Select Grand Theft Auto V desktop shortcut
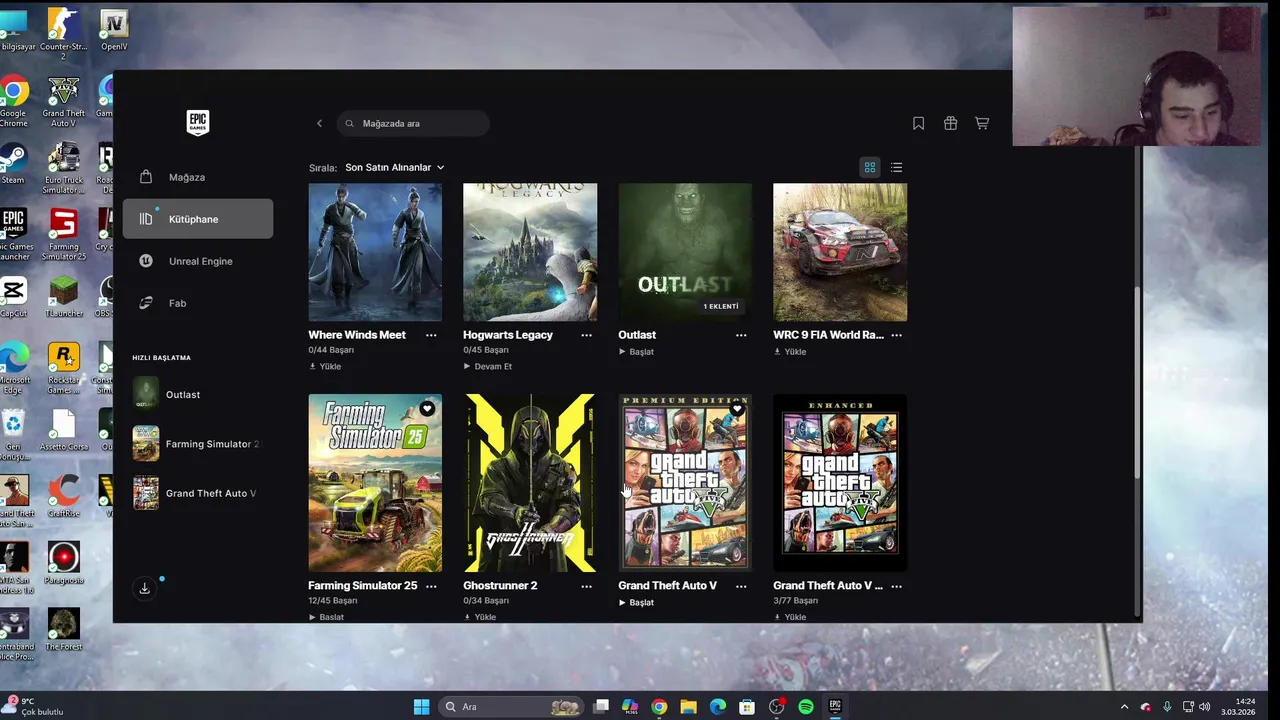The image size is (1280, 720). (64, 103)
